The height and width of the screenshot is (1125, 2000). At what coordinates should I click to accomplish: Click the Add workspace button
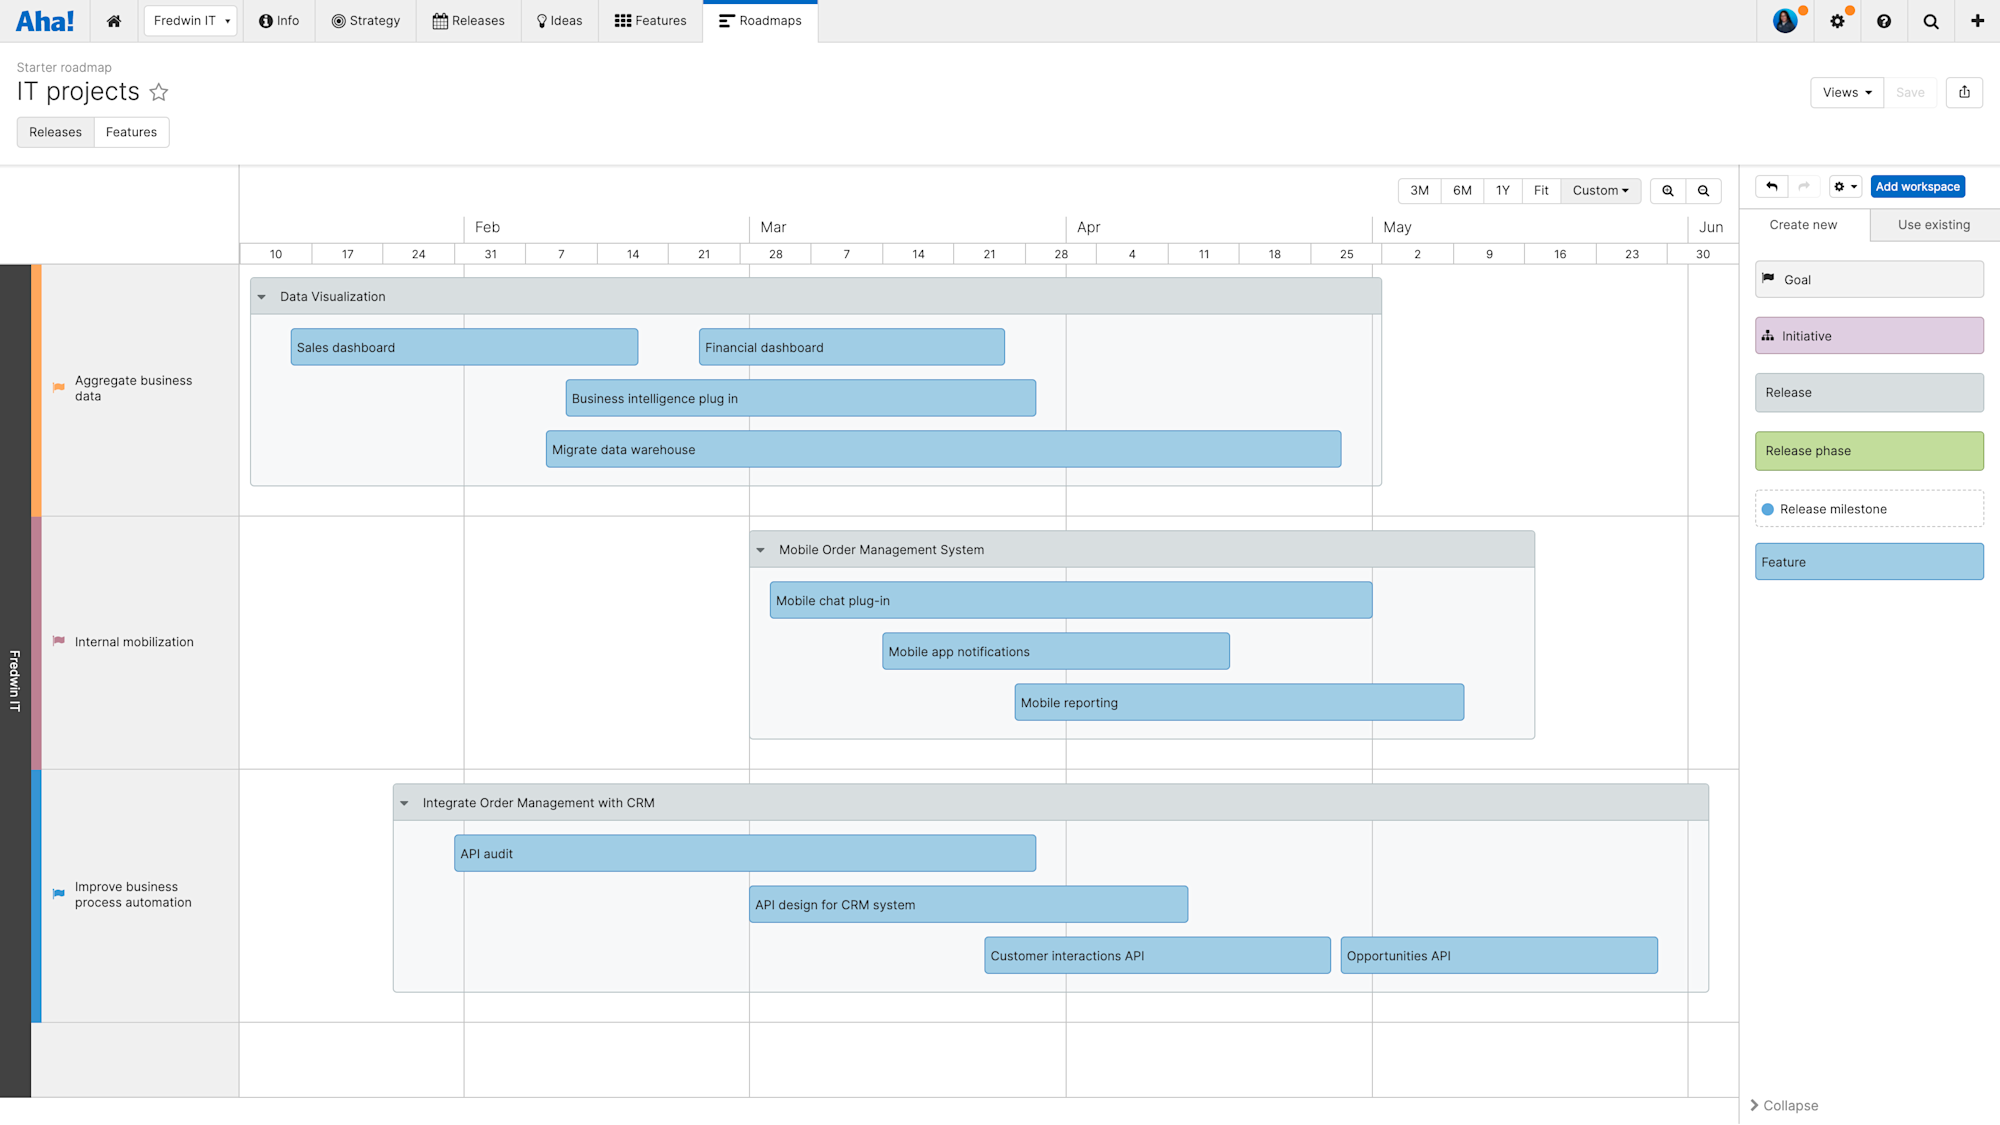point(1917,186)
